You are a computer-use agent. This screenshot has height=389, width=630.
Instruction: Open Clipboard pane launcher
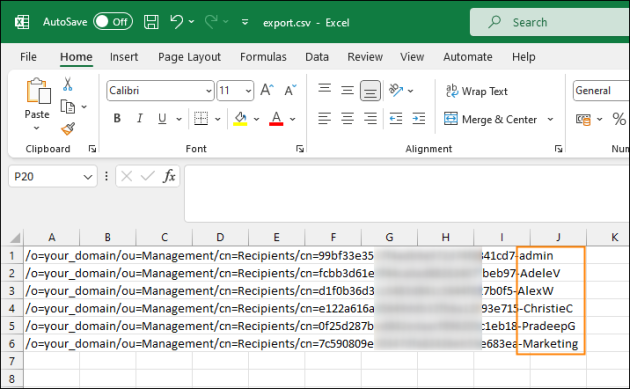point(92,149)
